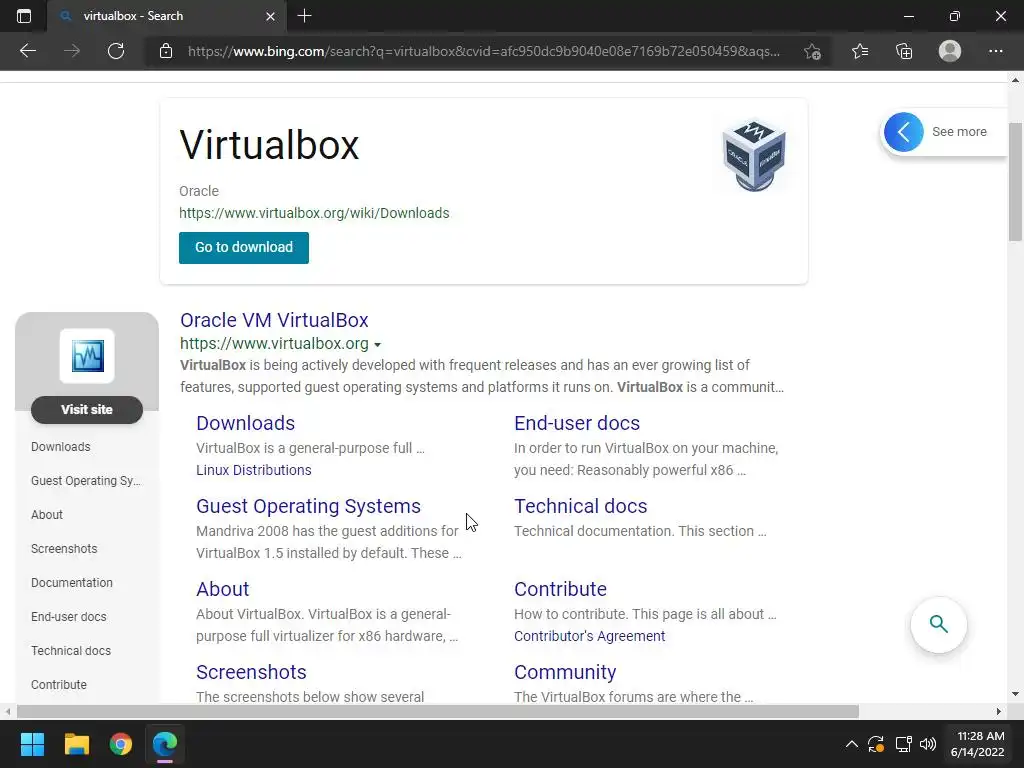This screenshot has height=768, width=1024.
Task: Click the Forward navigation arrow
Action: click(72, 51)
